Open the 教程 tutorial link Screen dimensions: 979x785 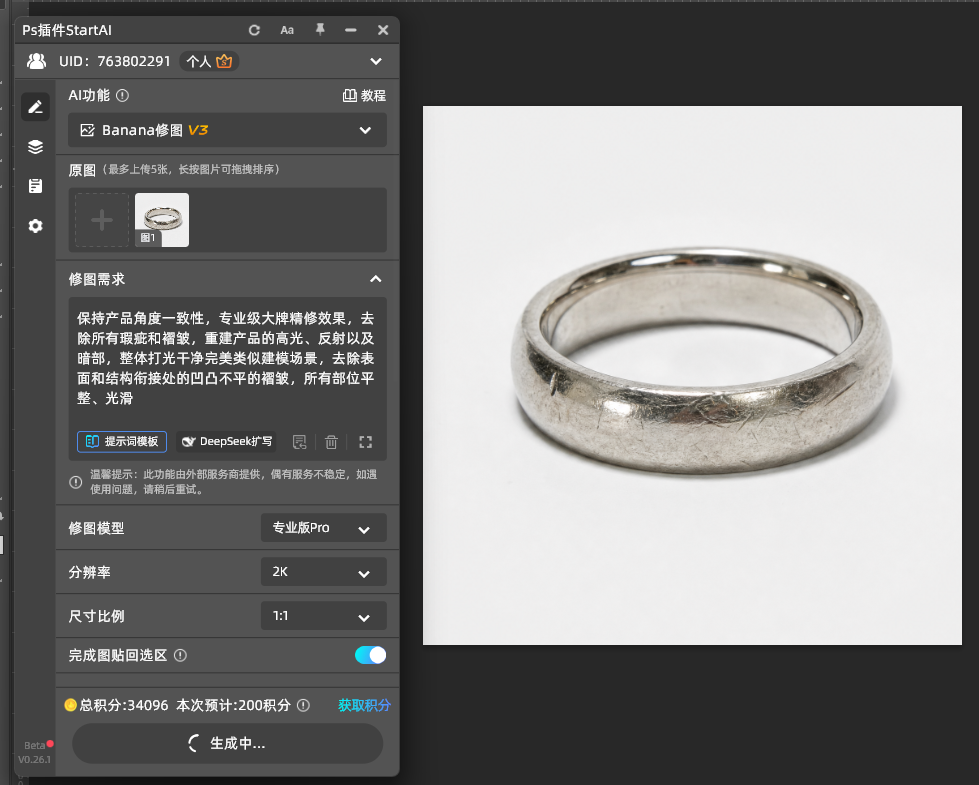(x=365, y=96)
